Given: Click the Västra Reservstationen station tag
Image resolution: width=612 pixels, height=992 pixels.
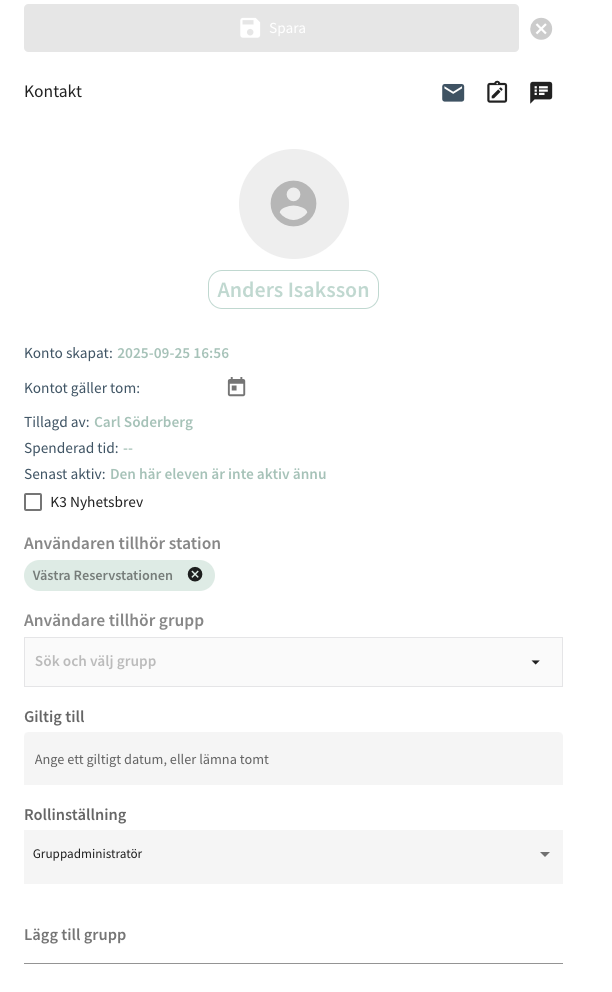Looking at the screenshot, I should [102, 575].
